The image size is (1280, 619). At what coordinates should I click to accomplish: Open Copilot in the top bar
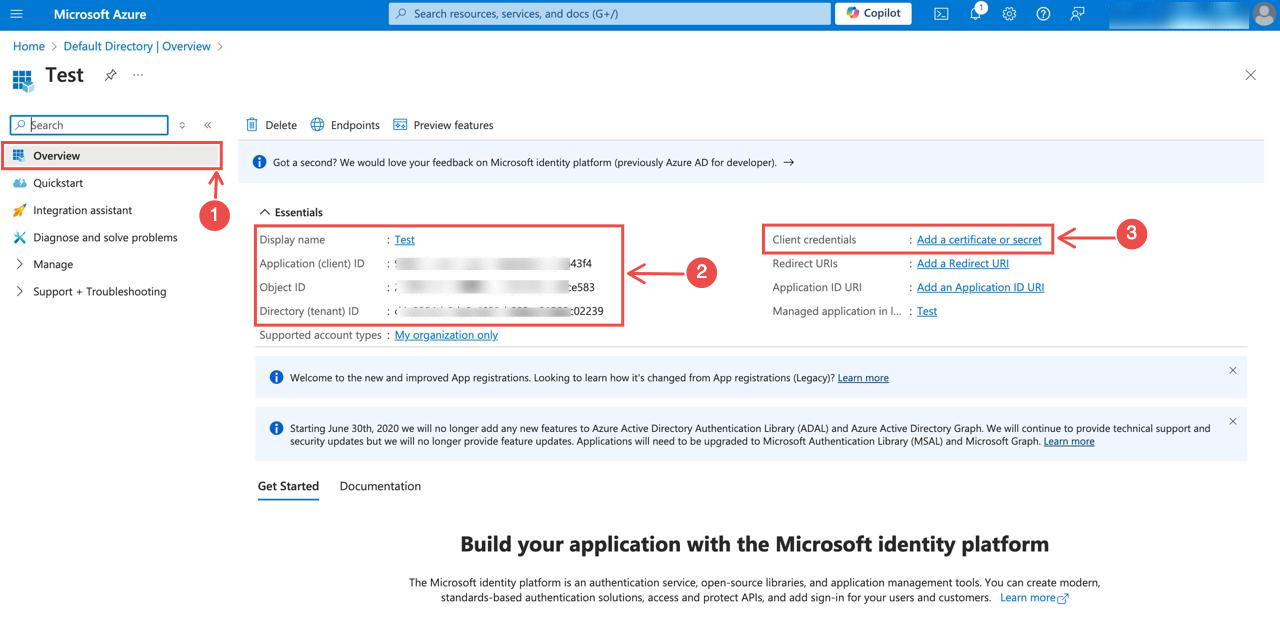[x=872, y=13]
